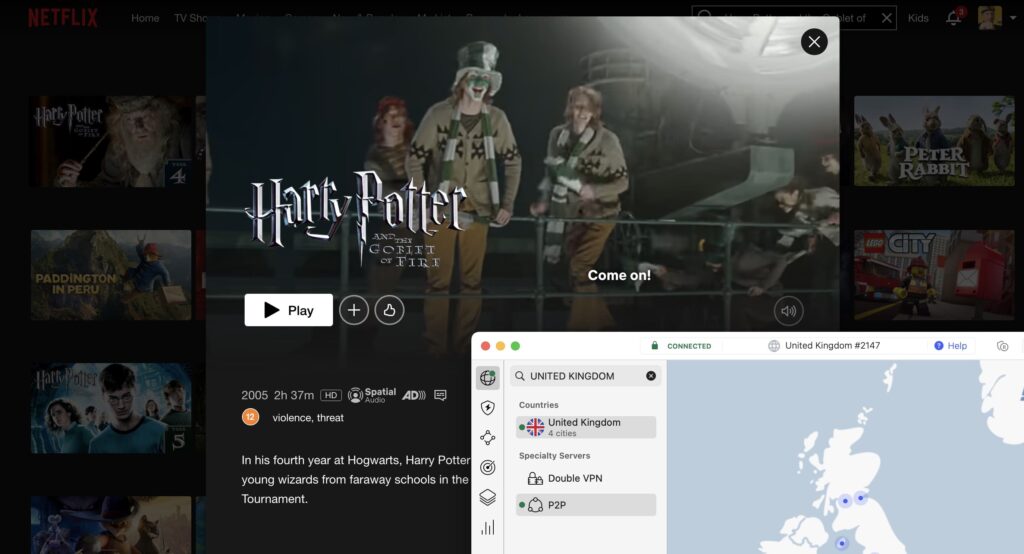Click the HD quality badge

(x=331, y=395)
